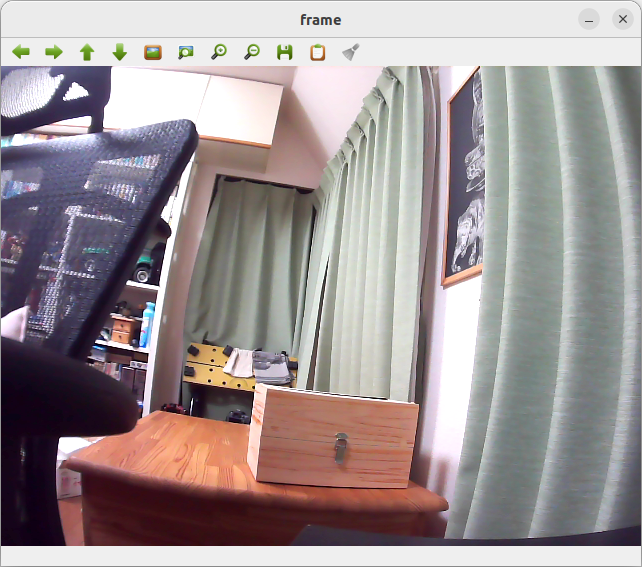Close the frame window
Image resolution: width=642 pixels, height=567 pixels.
click(621, 20)
